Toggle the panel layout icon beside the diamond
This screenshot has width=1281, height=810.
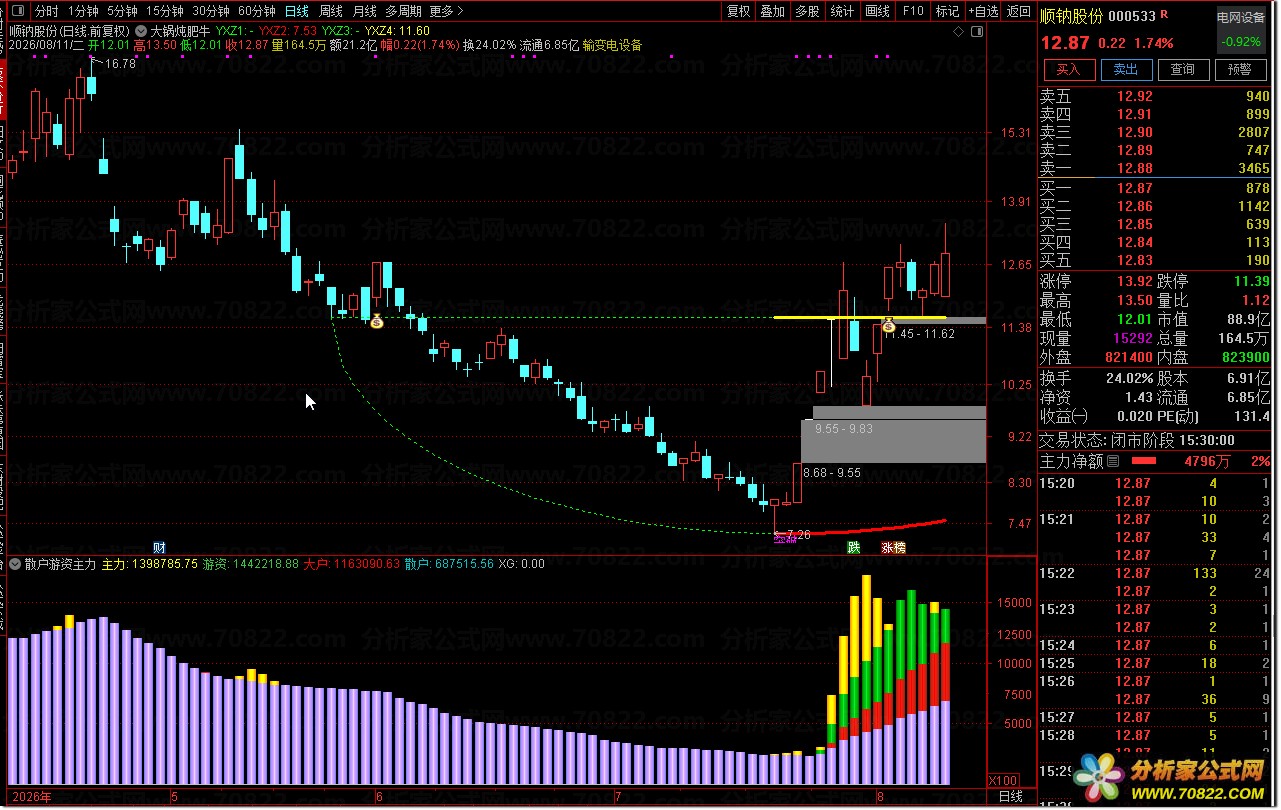click(x=978, y=31)
